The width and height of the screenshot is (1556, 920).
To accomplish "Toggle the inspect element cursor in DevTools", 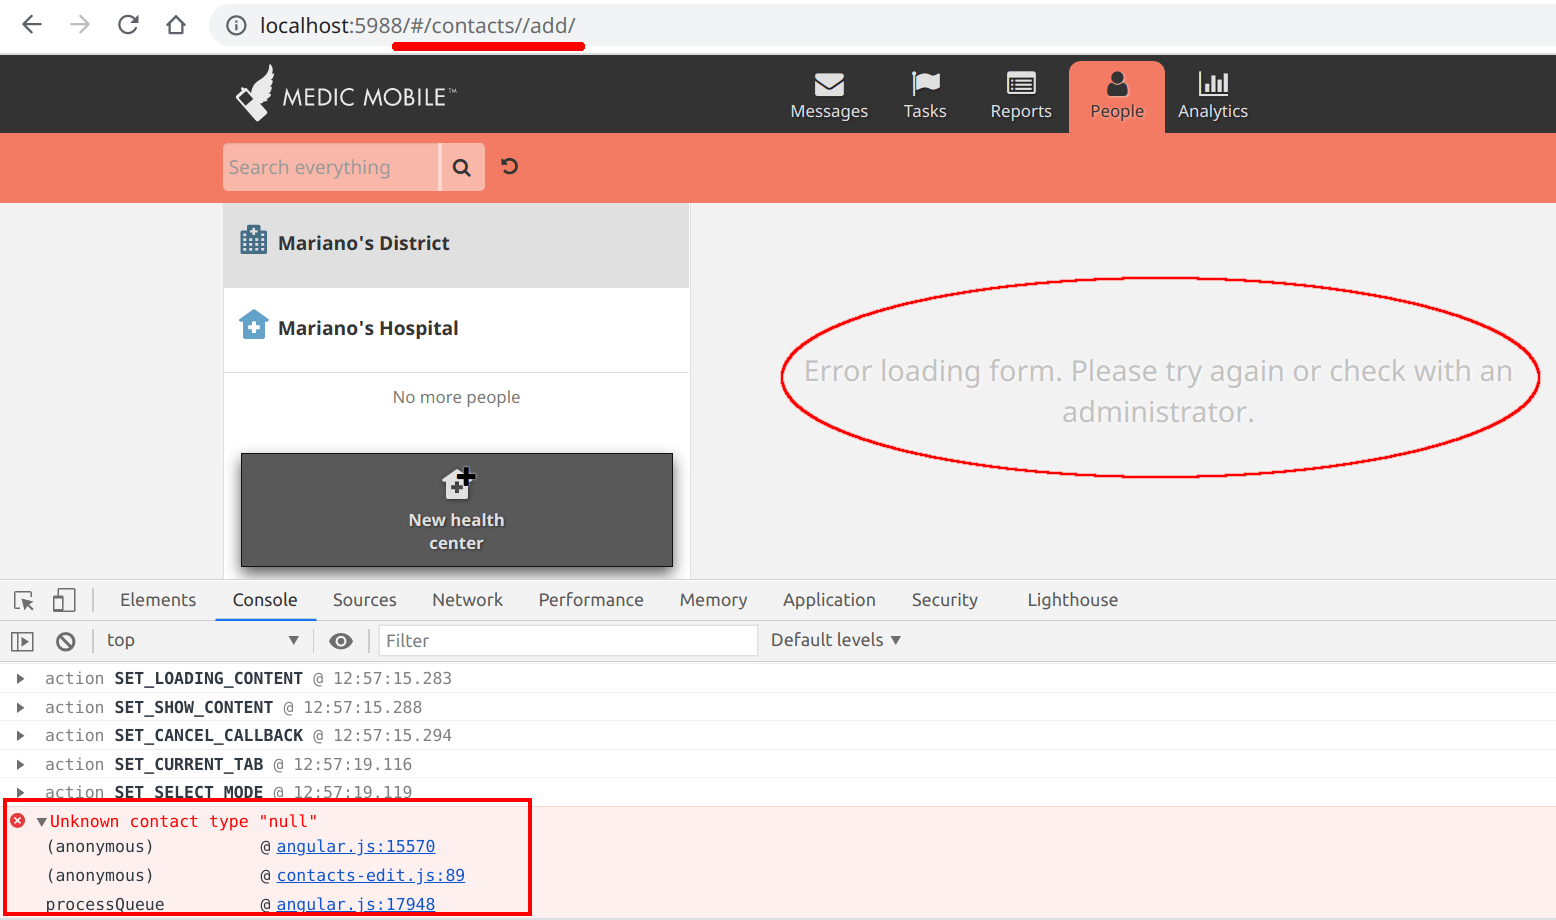I will [23, 599].
